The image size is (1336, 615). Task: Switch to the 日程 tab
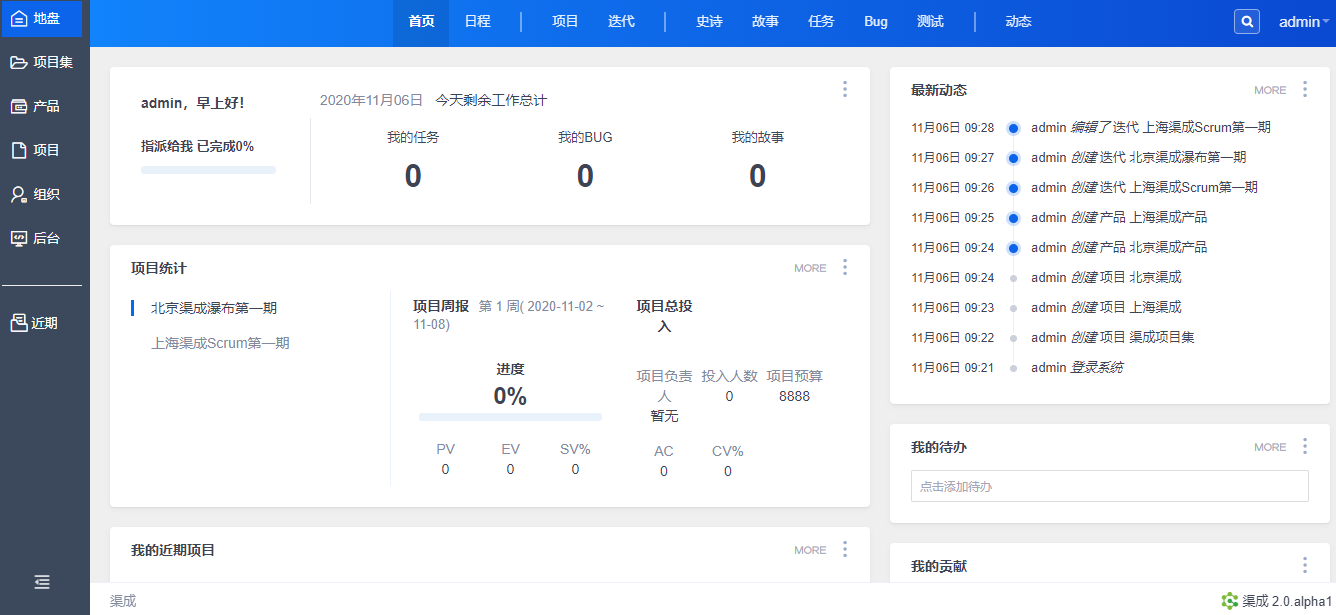(477, 22)
